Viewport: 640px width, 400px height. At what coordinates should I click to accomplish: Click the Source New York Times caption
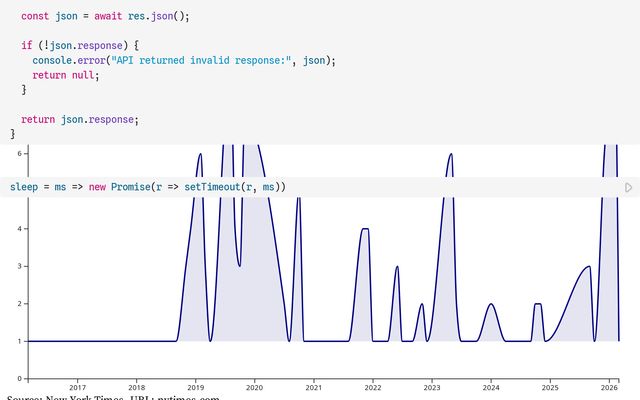pyautogui.click(x=110, y=397)
